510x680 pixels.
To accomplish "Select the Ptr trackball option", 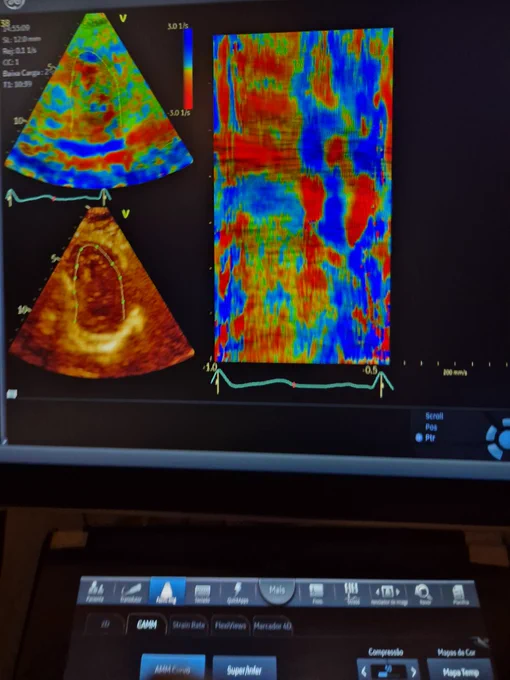I will pos(425,438).
